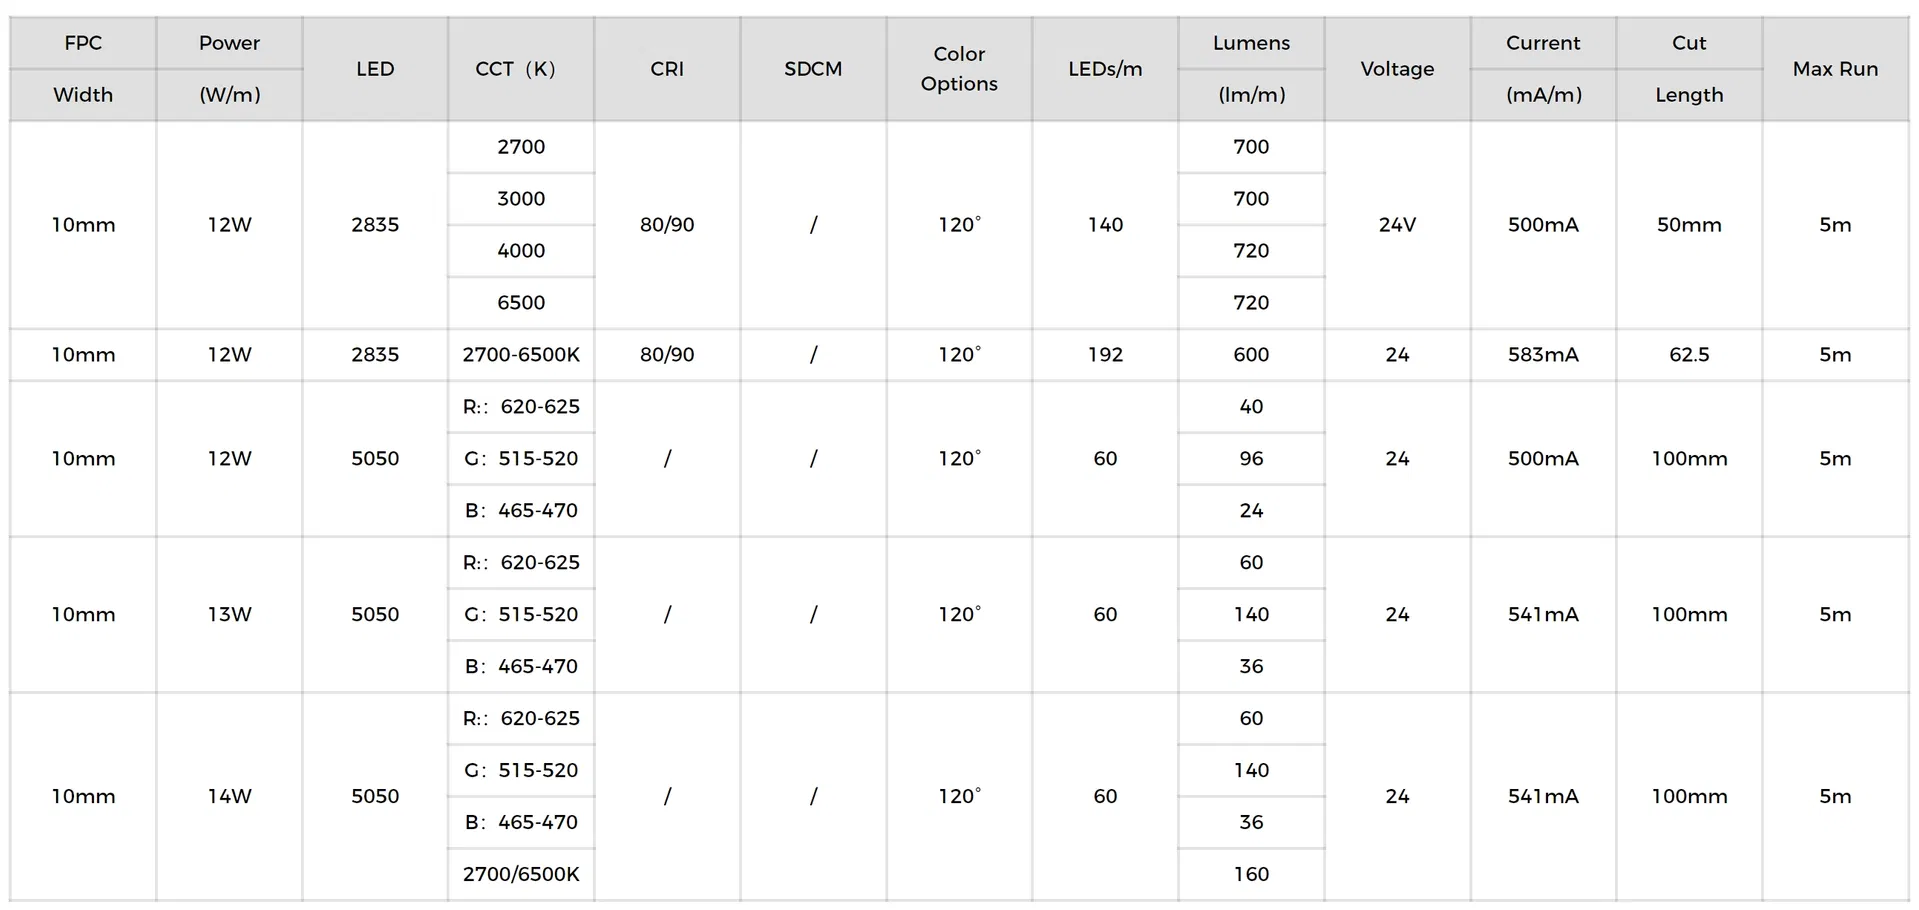Click the 14W power cell
Viewport: 1919px width, 910px height.
click(x=229, y=797)
